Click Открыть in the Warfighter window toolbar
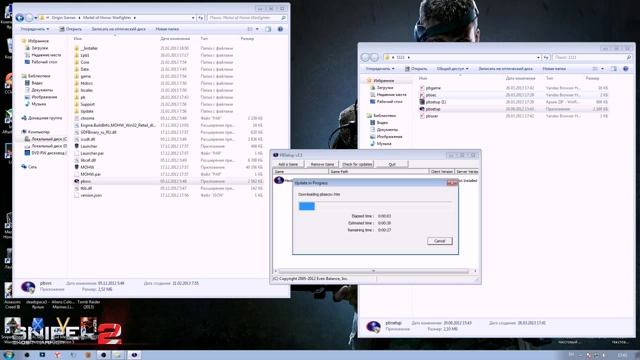This screenshot has height=360, width=640. click(71, 29)
